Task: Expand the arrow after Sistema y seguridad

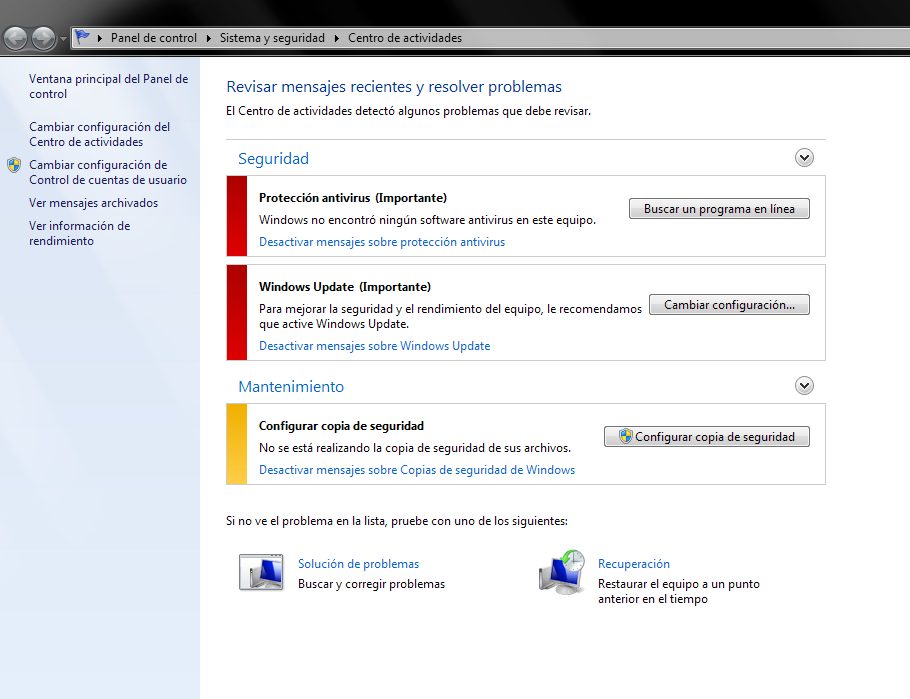Action: coord(337,38)
